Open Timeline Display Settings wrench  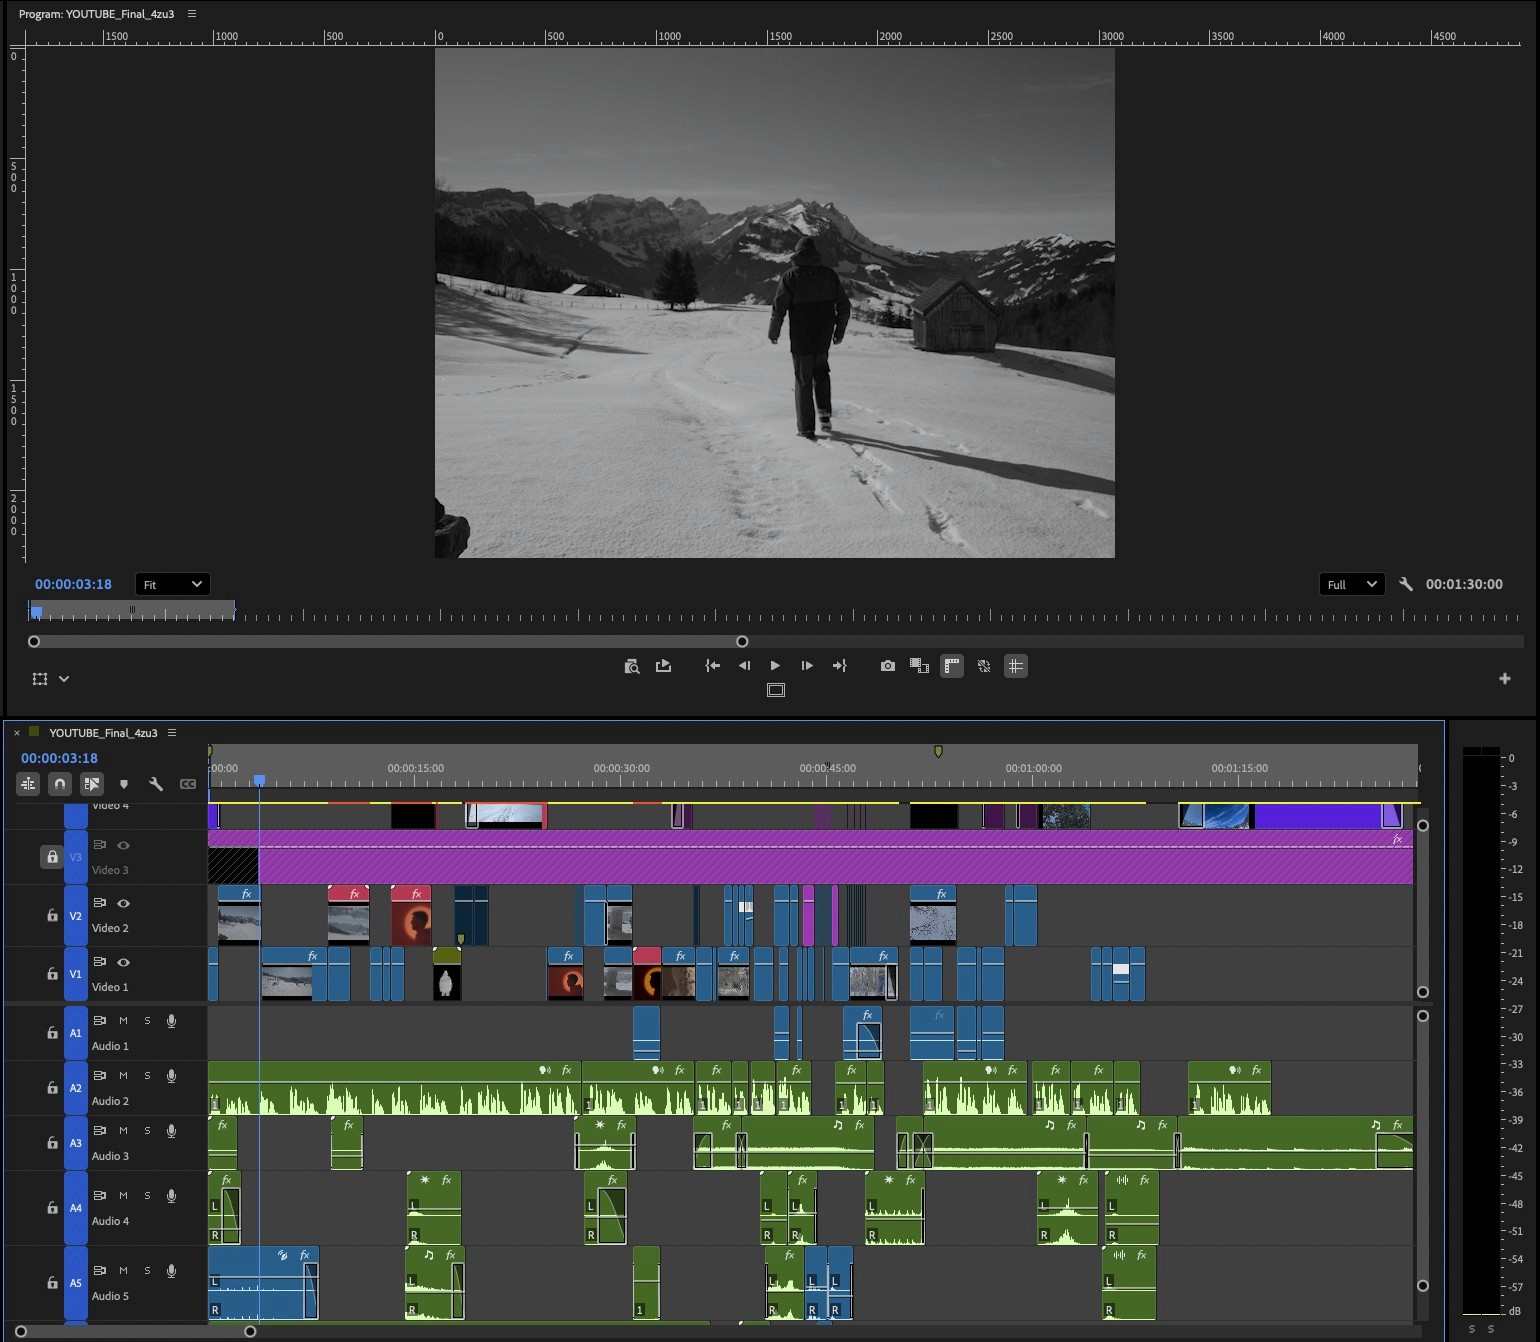[156, 784]
